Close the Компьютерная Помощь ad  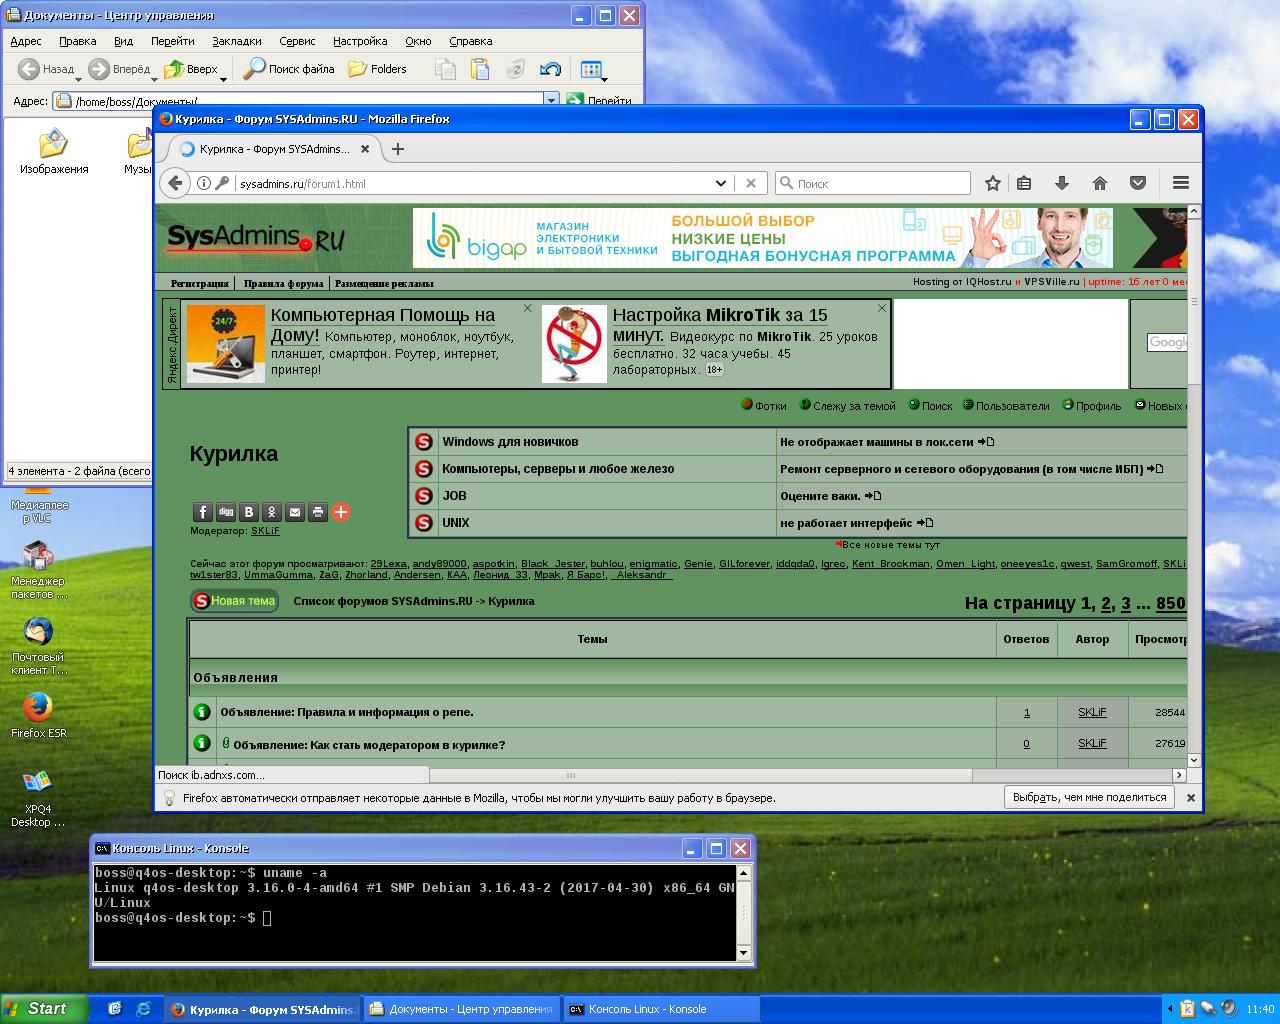point(527,308)
